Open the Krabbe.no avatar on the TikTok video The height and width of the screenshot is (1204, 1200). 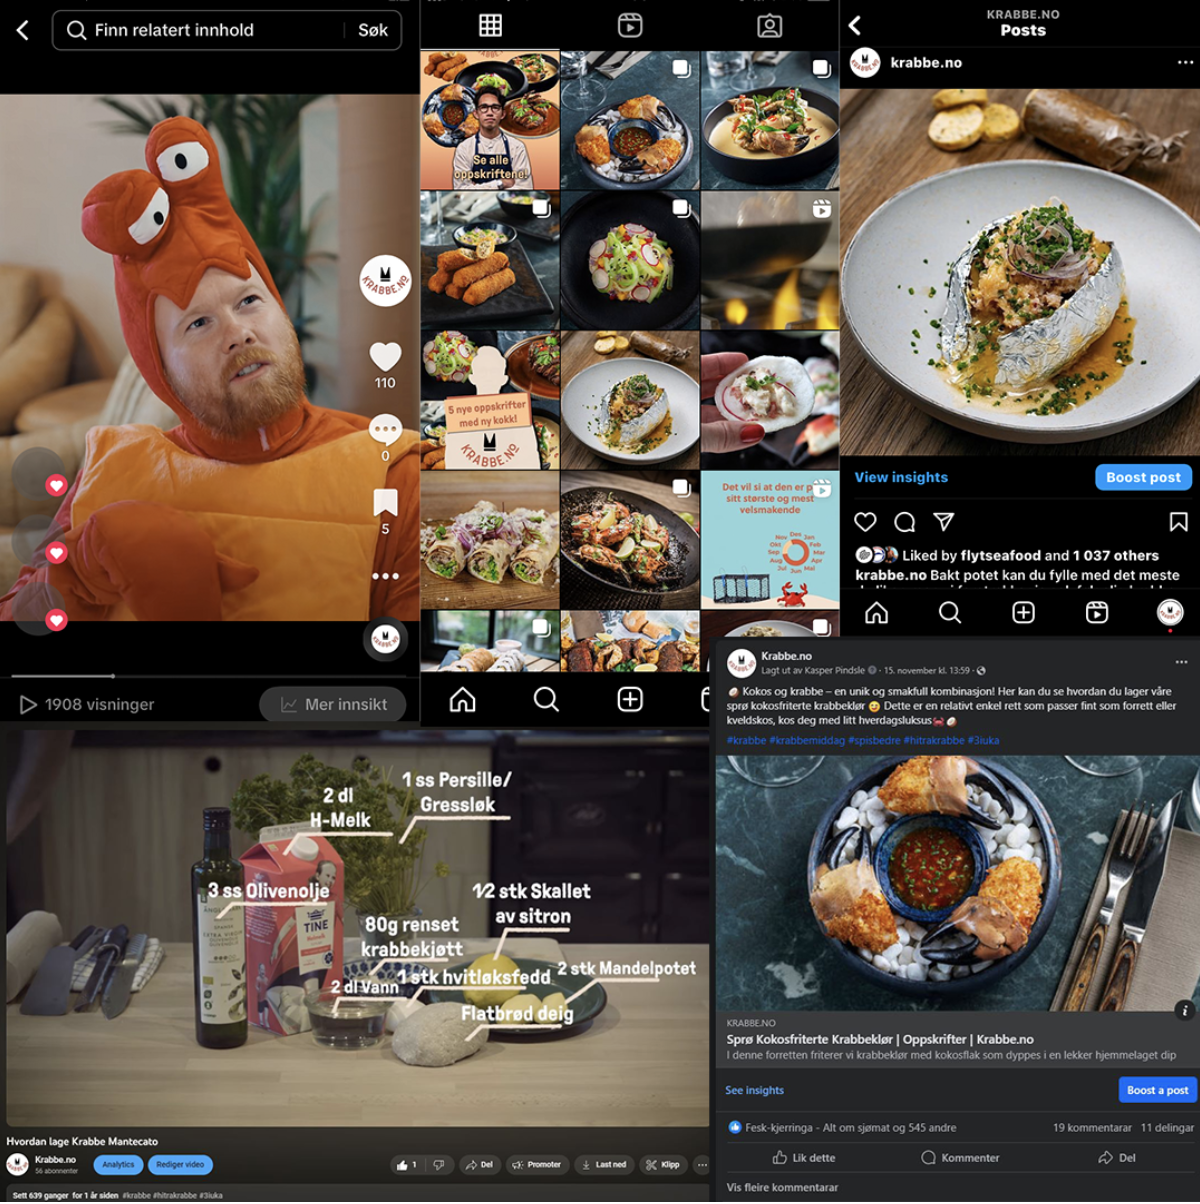tap(385, 281)
